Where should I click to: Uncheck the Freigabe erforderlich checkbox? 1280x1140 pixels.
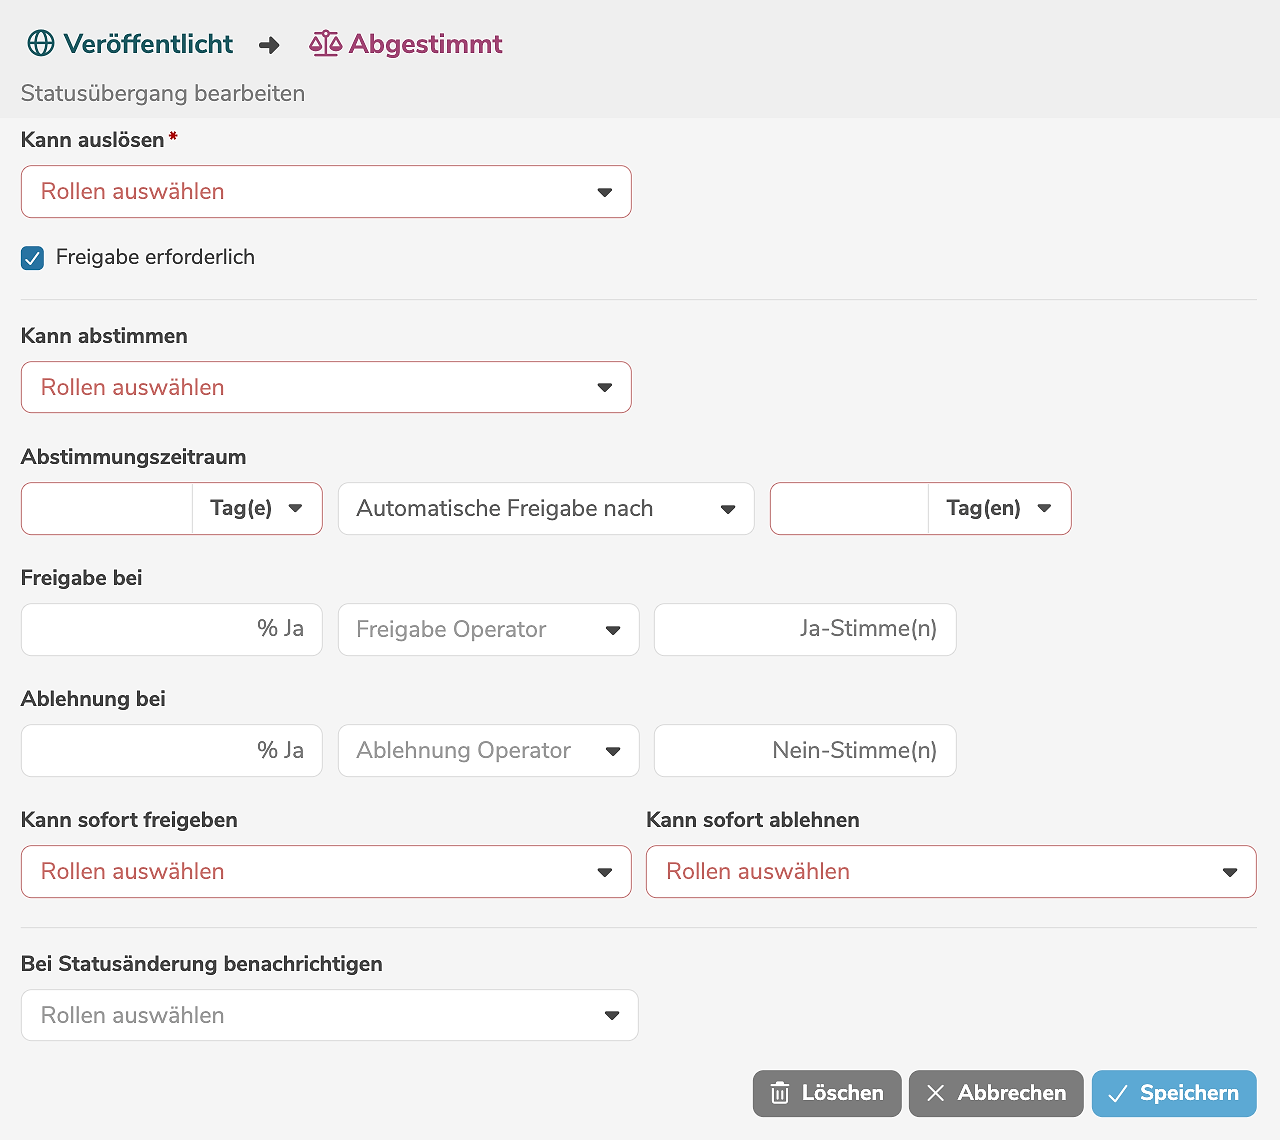click(x=33, y=258)
